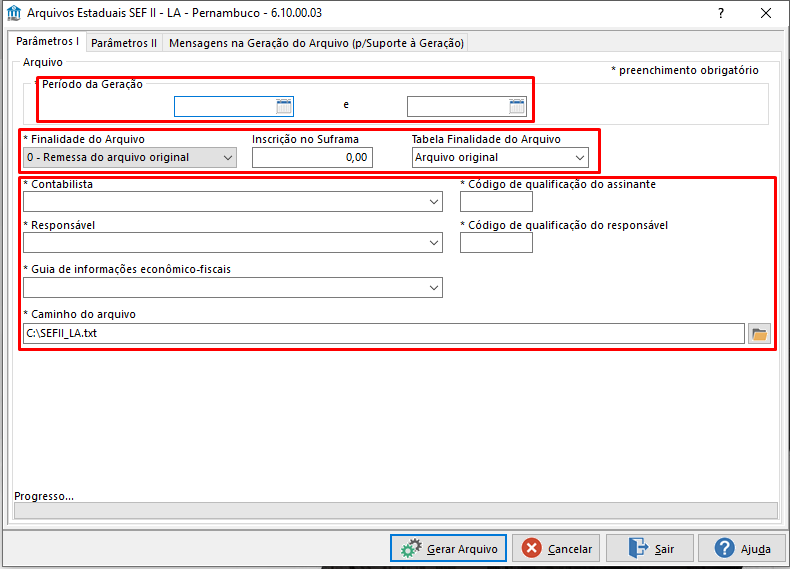Expand the Responsável dropdown

point(233,243)
